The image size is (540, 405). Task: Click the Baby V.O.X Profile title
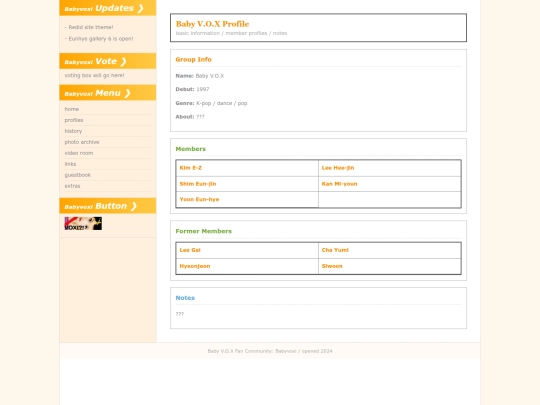click(212, 24)
